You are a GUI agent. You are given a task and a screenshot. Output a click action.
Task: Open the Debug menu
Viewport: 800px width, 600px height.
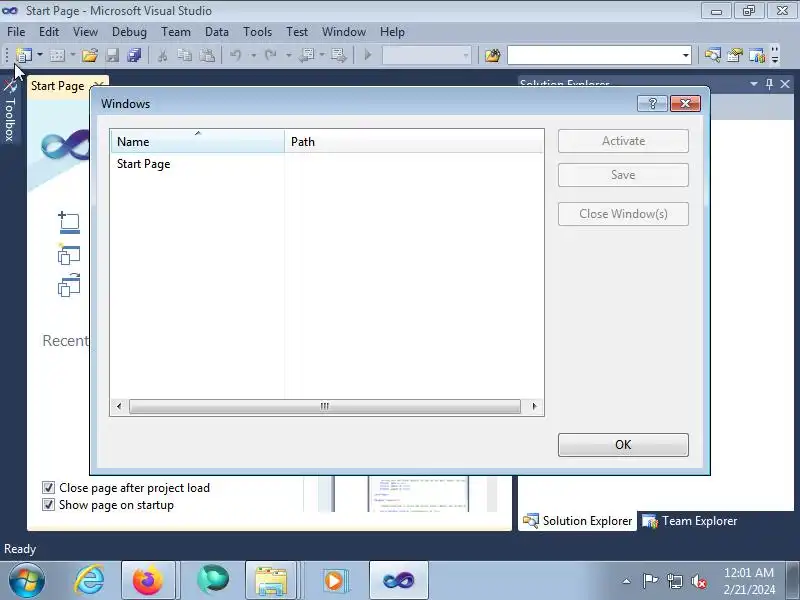point(129,32)
